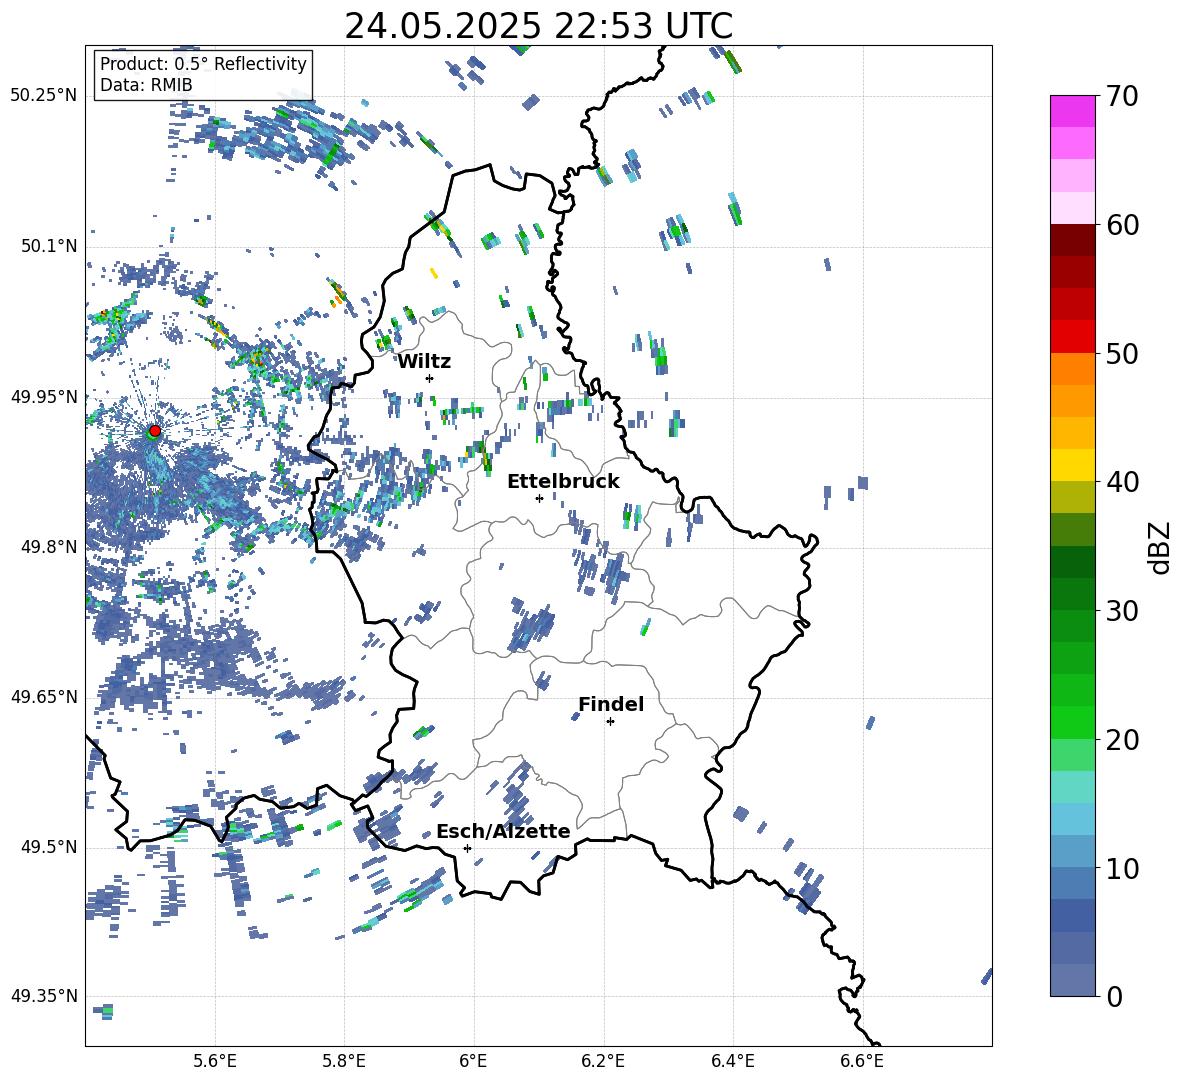
Task: Click the 'Product: 0.5° Reflectivity' text
Action: pos(203,63)
